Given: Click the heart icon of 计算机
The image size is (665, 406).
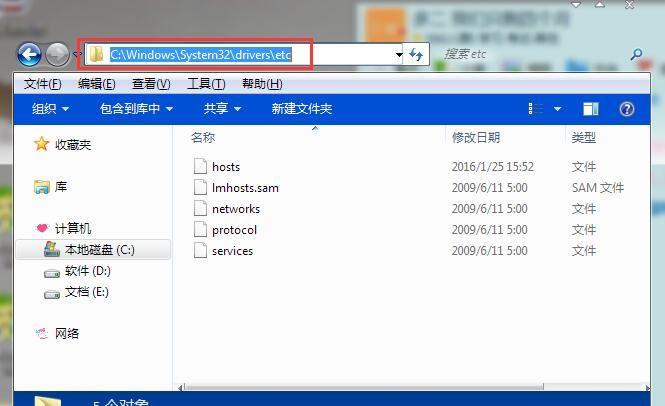Looking at the screenshot, I should [x=42, y=228].
